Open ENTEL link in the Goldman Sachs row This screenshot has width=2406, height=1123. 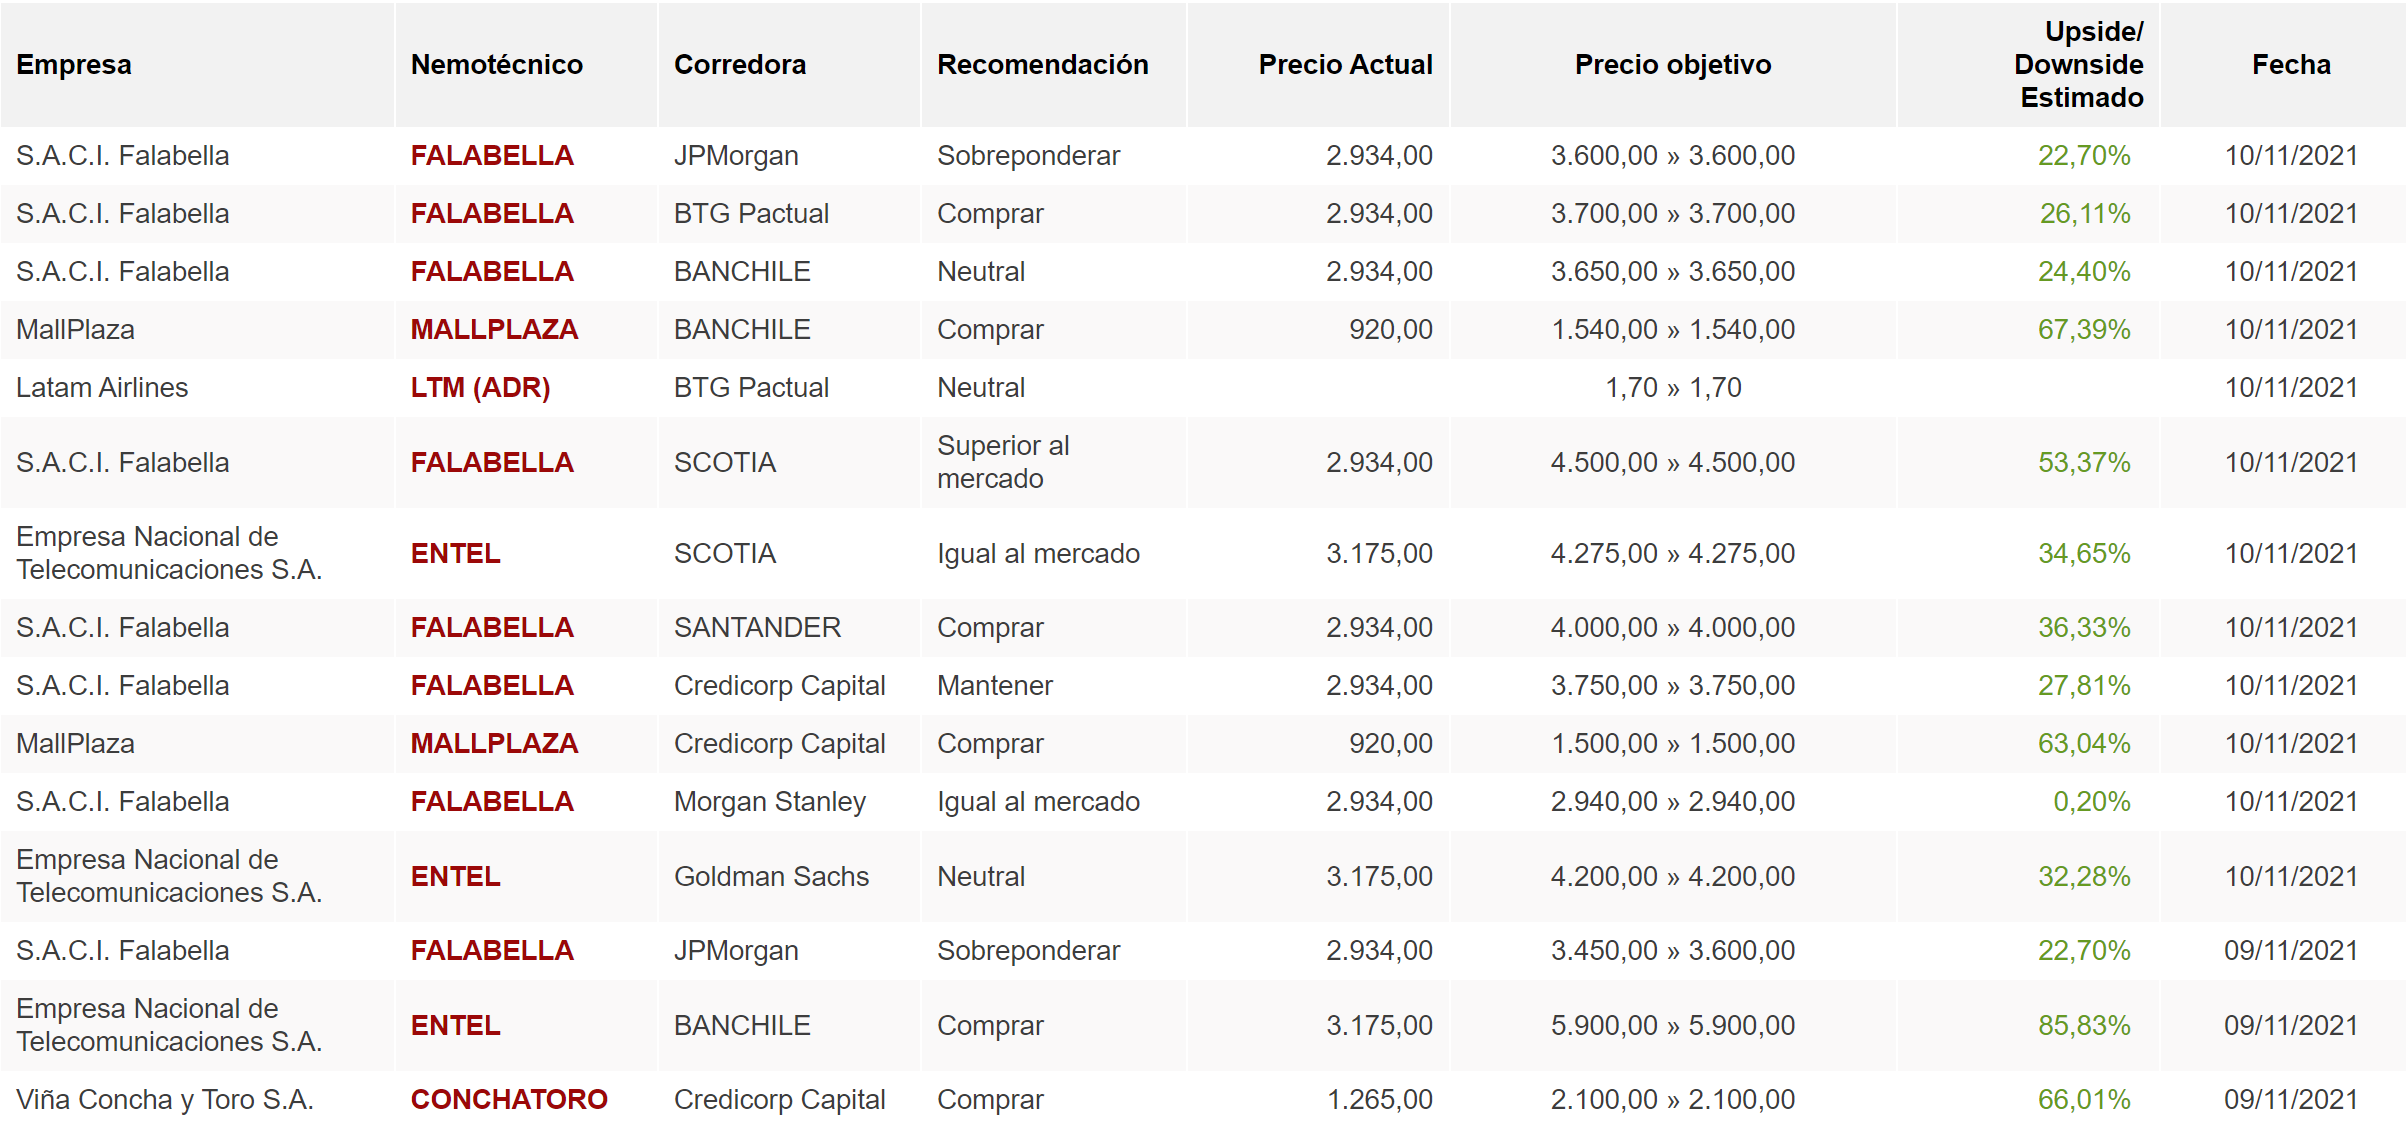point(455,877)
